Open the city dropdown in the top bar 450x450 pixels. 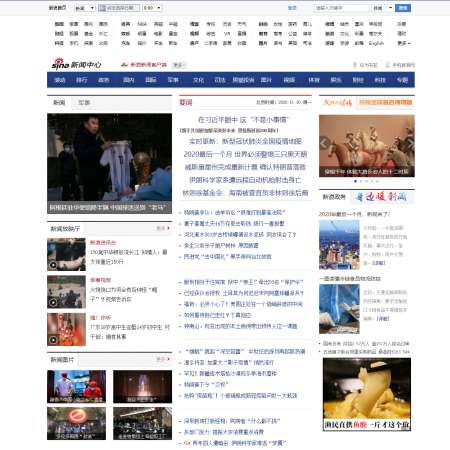tap(85, 8)
